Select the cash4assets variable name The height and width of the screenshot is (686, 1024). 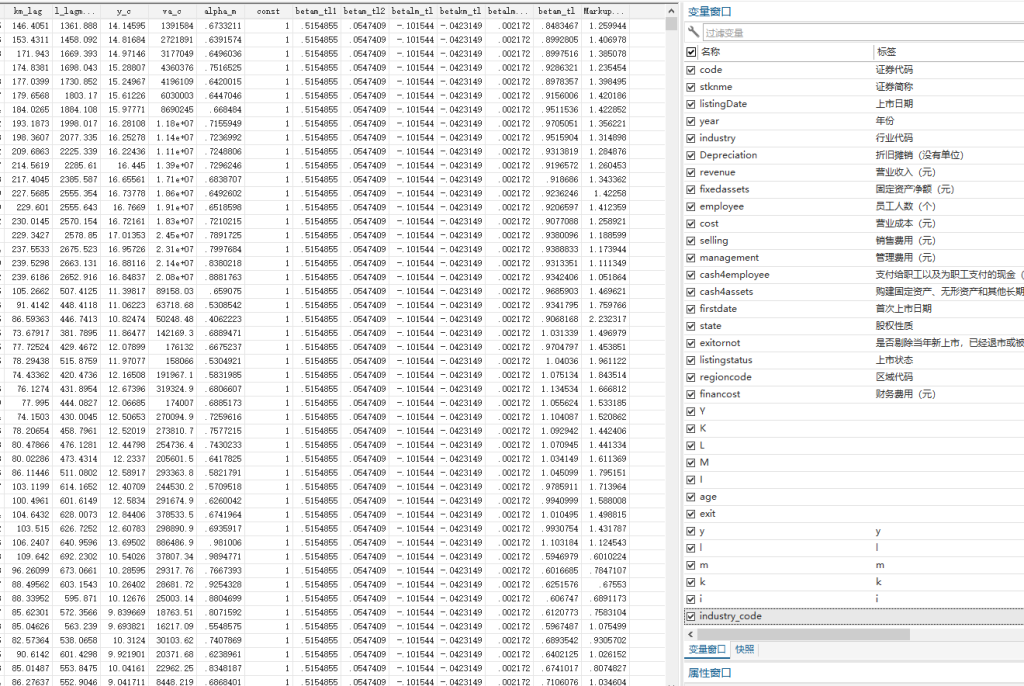point(726,291)
